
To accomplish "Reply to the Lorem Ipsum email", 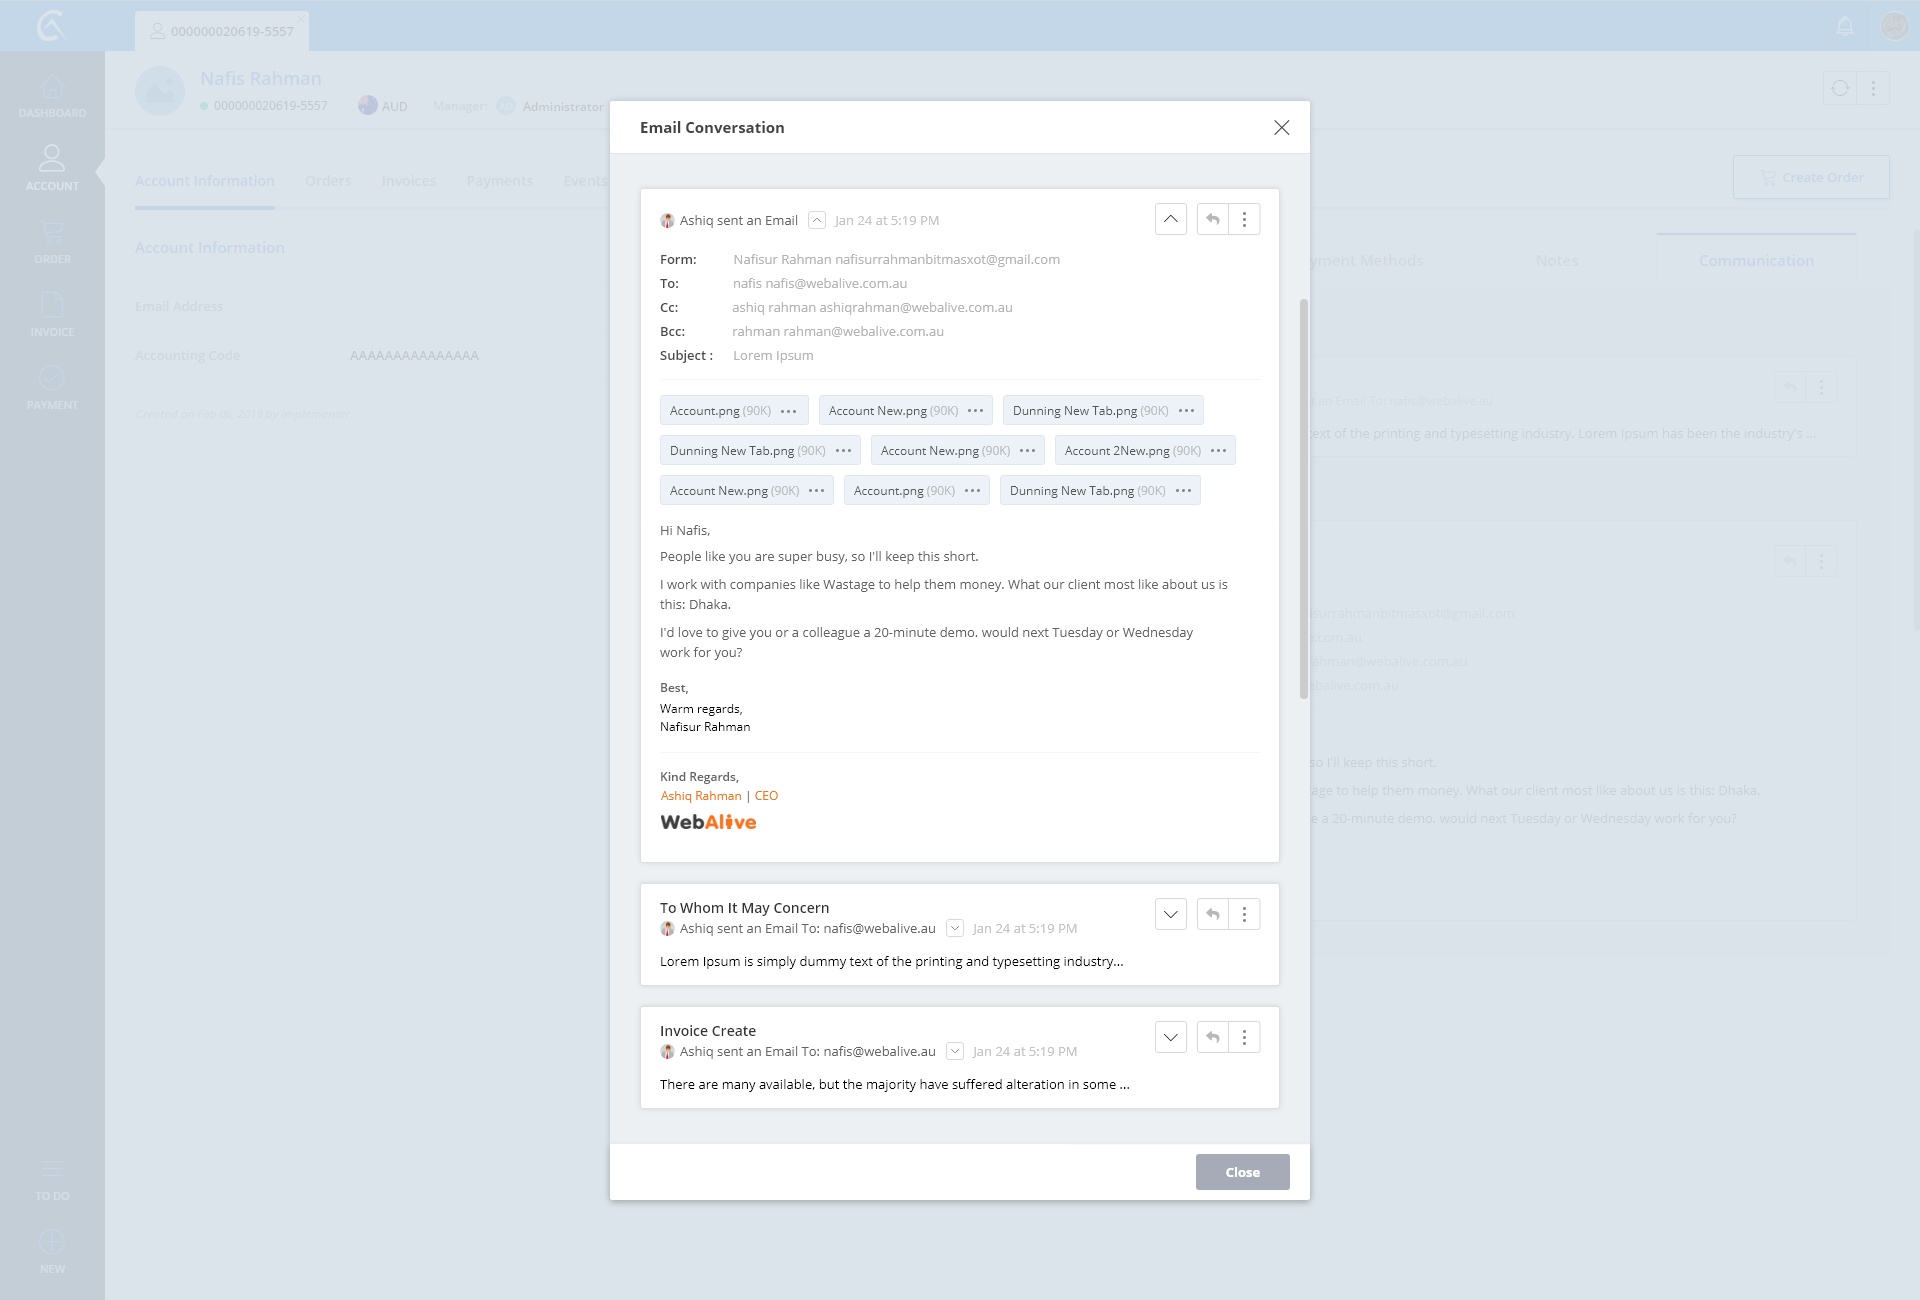I will (x=1212, y=219).
